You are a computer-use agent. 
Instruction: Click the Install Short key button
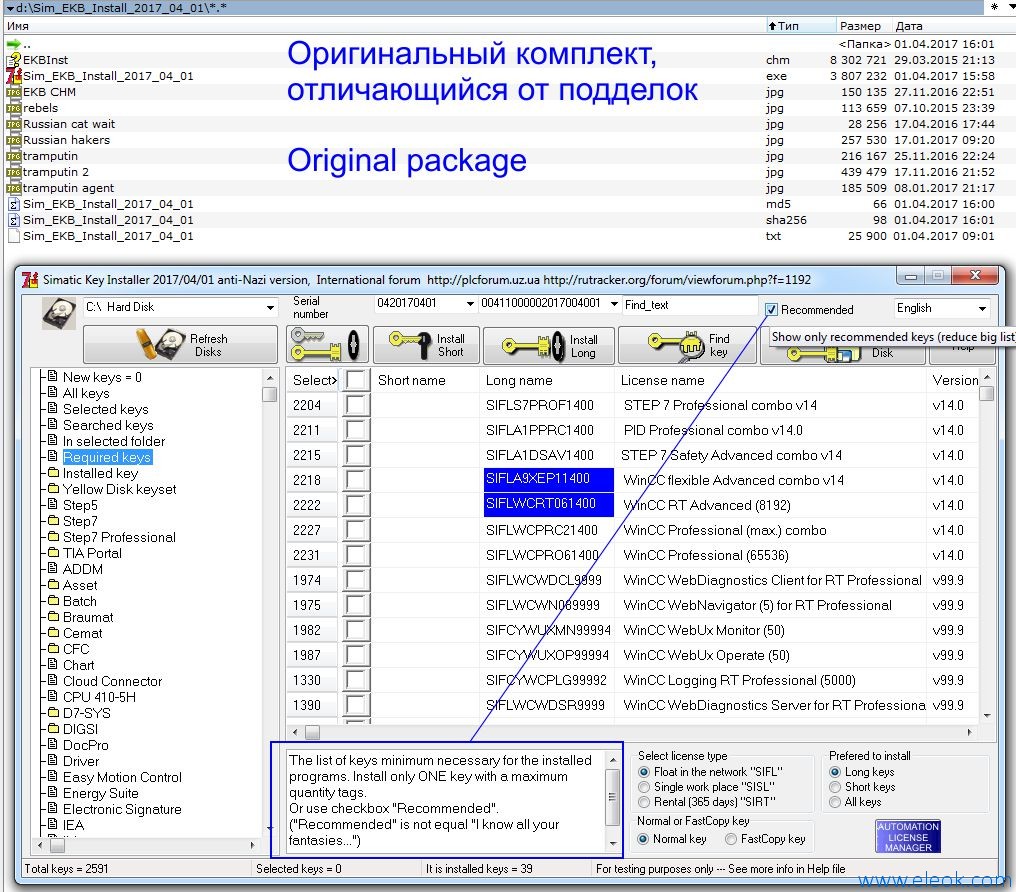[427, 344]
